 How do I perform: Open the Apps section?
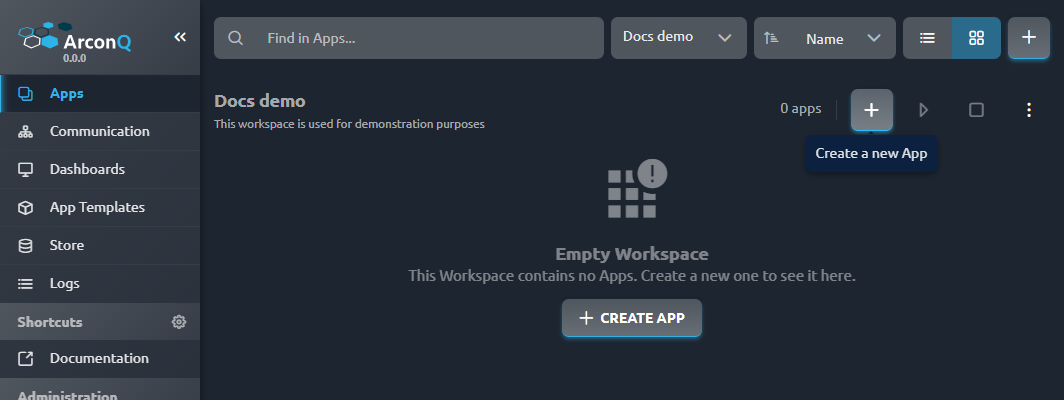(x=100, y=93)
